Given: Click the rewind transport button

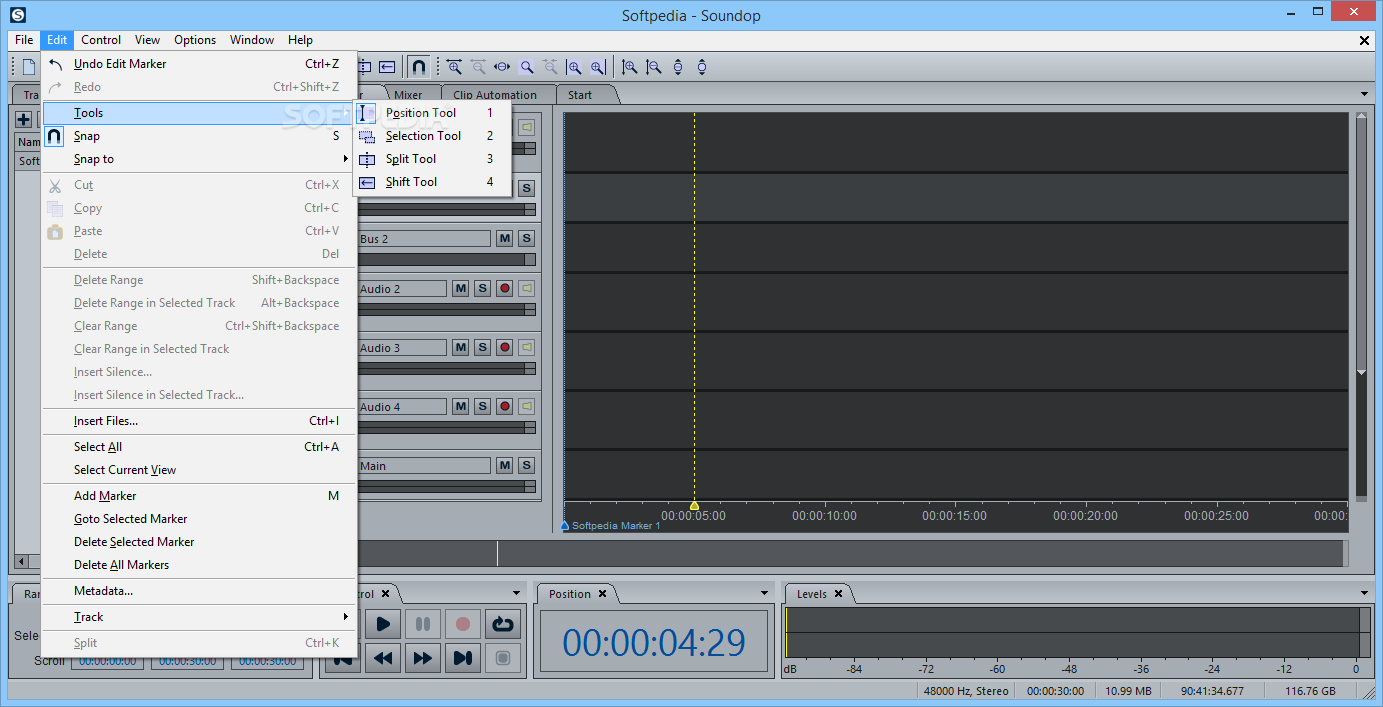Looking at the screenshot, I should pyautogui.click(x=383, y=657).
